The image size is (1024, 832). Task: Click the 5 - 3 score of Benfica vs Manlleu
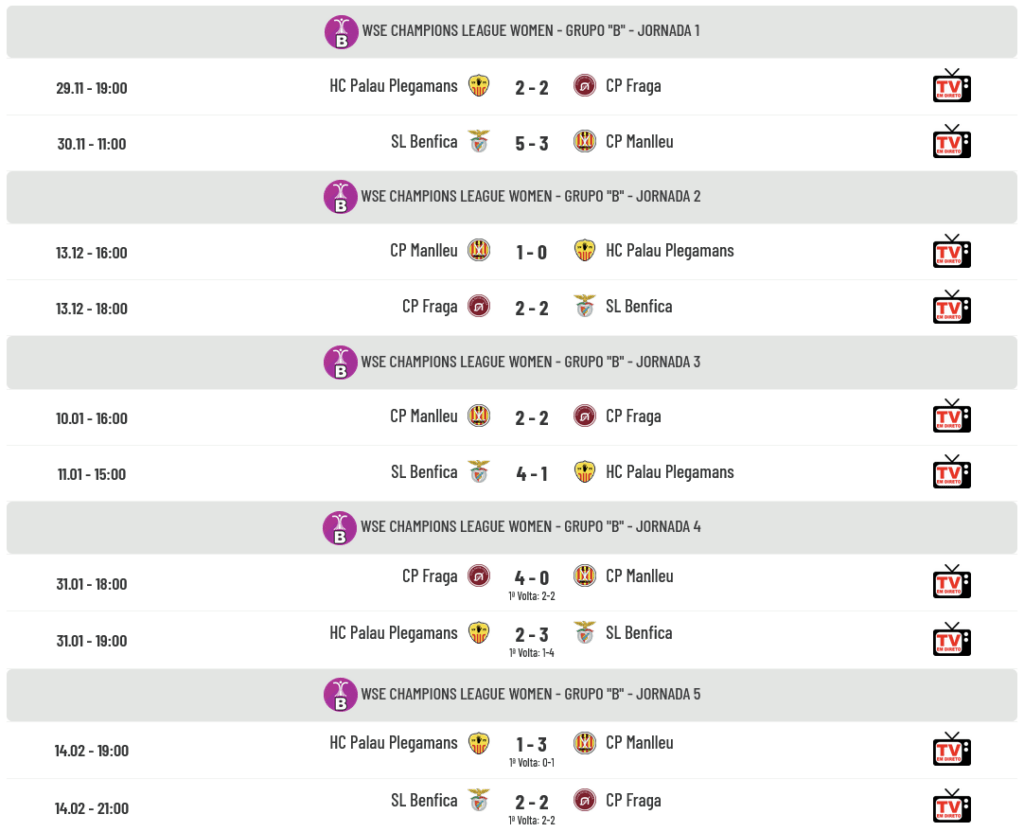532,143
